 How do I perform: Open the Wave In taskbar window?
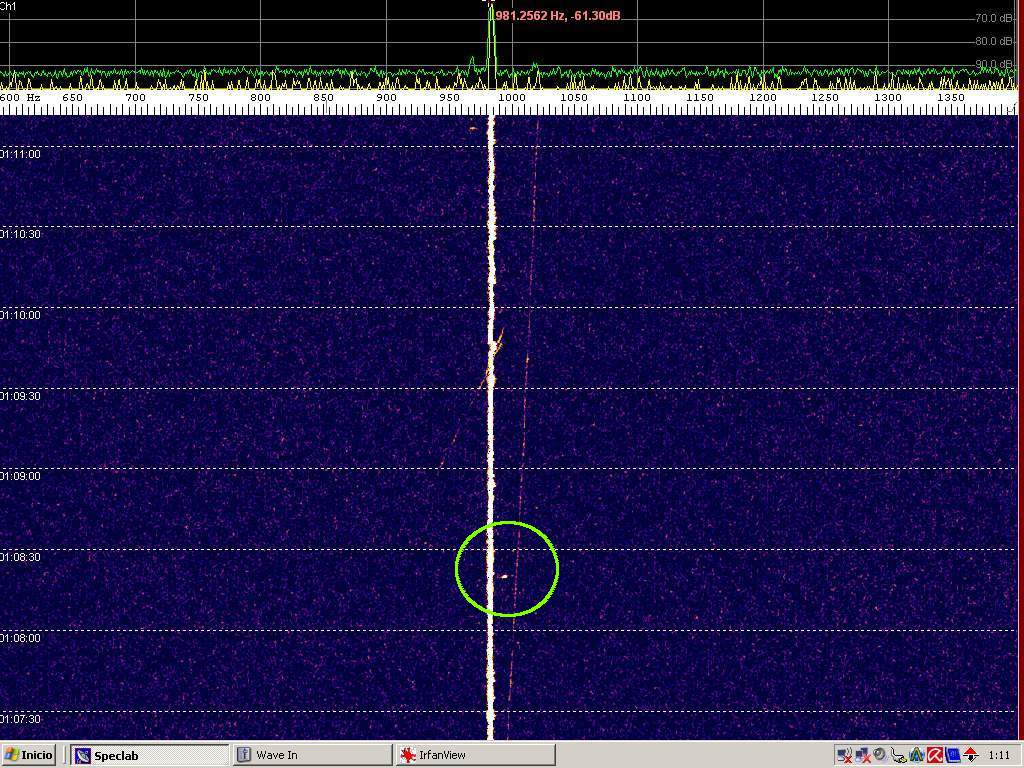tap(311, 755)
